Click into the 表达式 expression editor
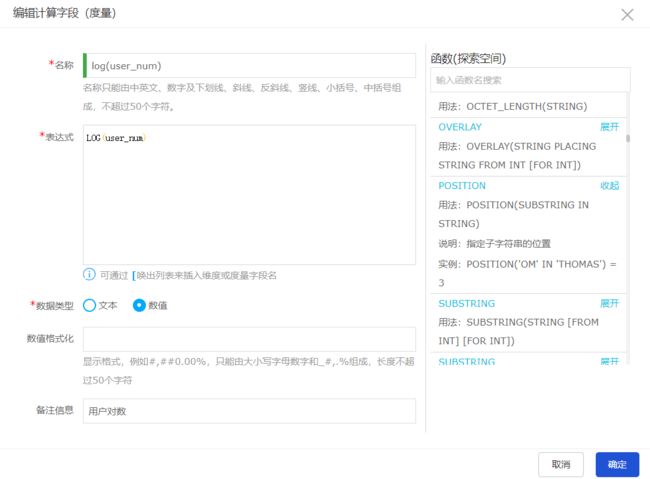The image size is (650, 479). (x=250, y=195)
